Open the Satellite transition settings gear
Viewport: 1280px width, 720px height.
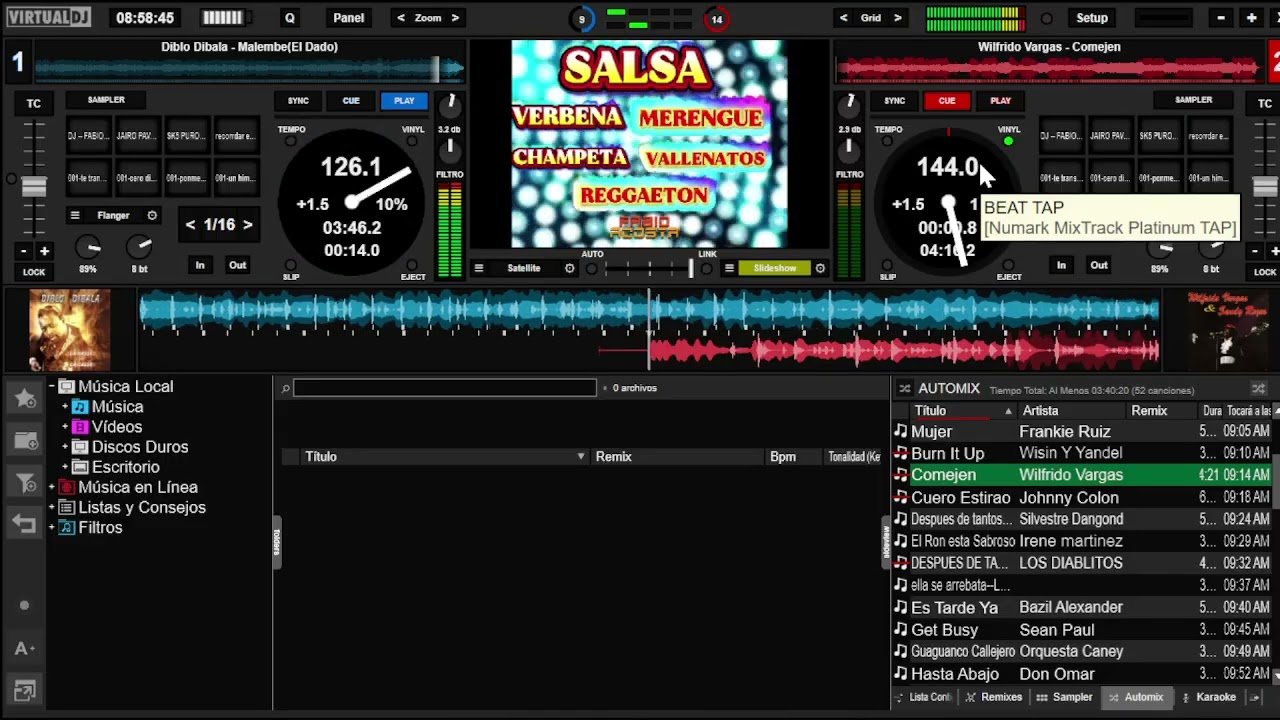(x=570, y=268)
